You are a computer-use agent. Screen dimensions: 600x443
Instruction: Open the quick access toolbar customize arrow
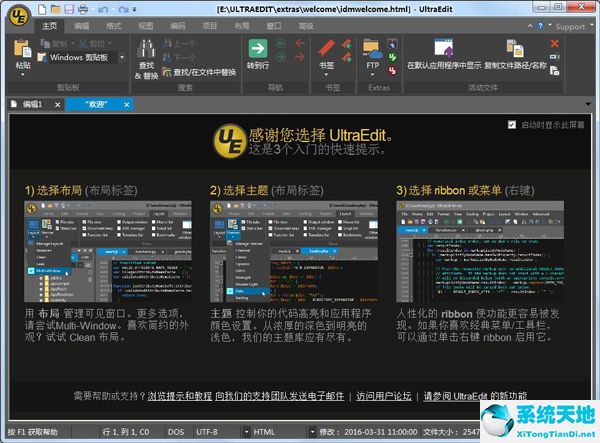(134, 10)
